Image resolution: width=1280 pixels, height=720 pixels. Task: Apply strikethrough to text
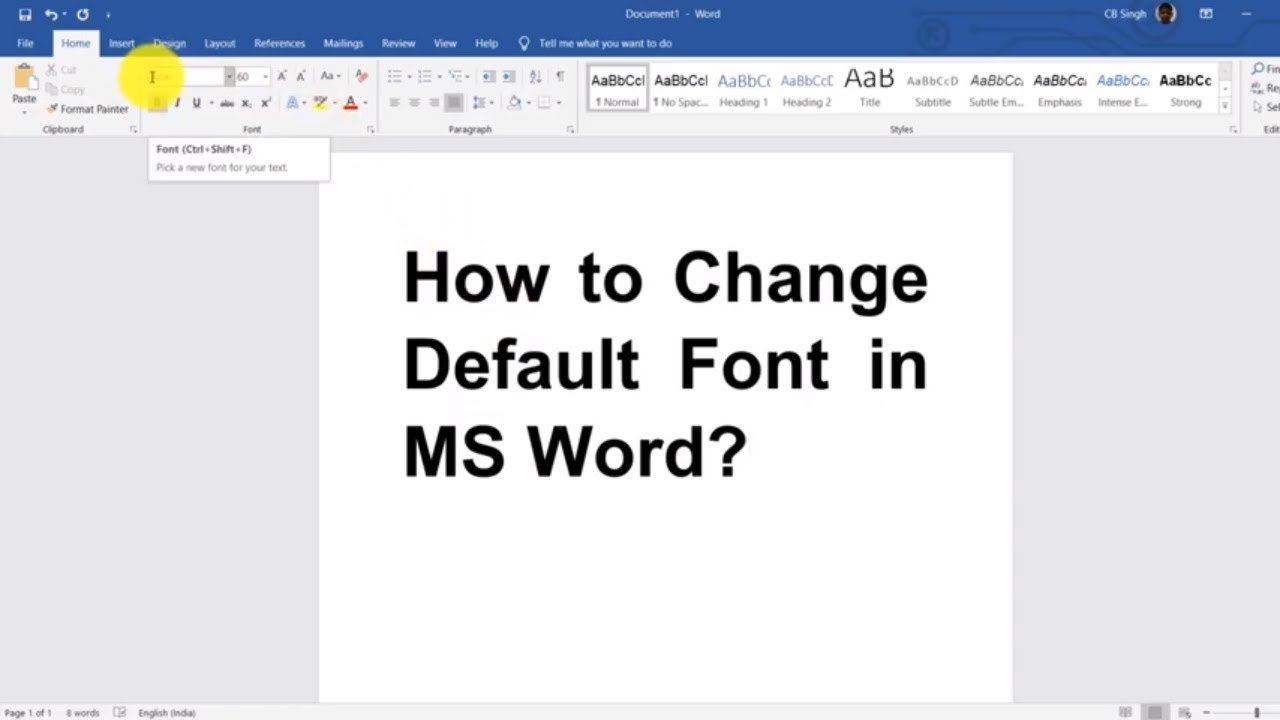pyautogui.click(x=227, y=103)
